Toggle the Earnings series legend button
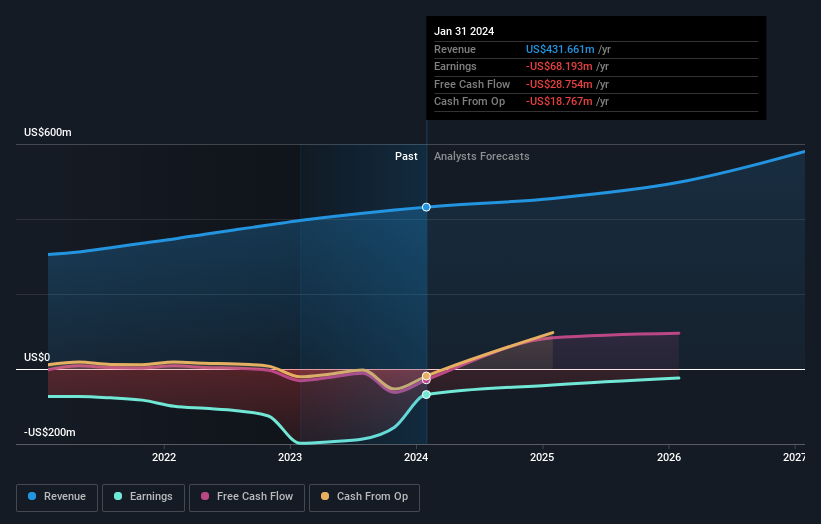Viewport: 821px width, 524px height. pos(143,497)
